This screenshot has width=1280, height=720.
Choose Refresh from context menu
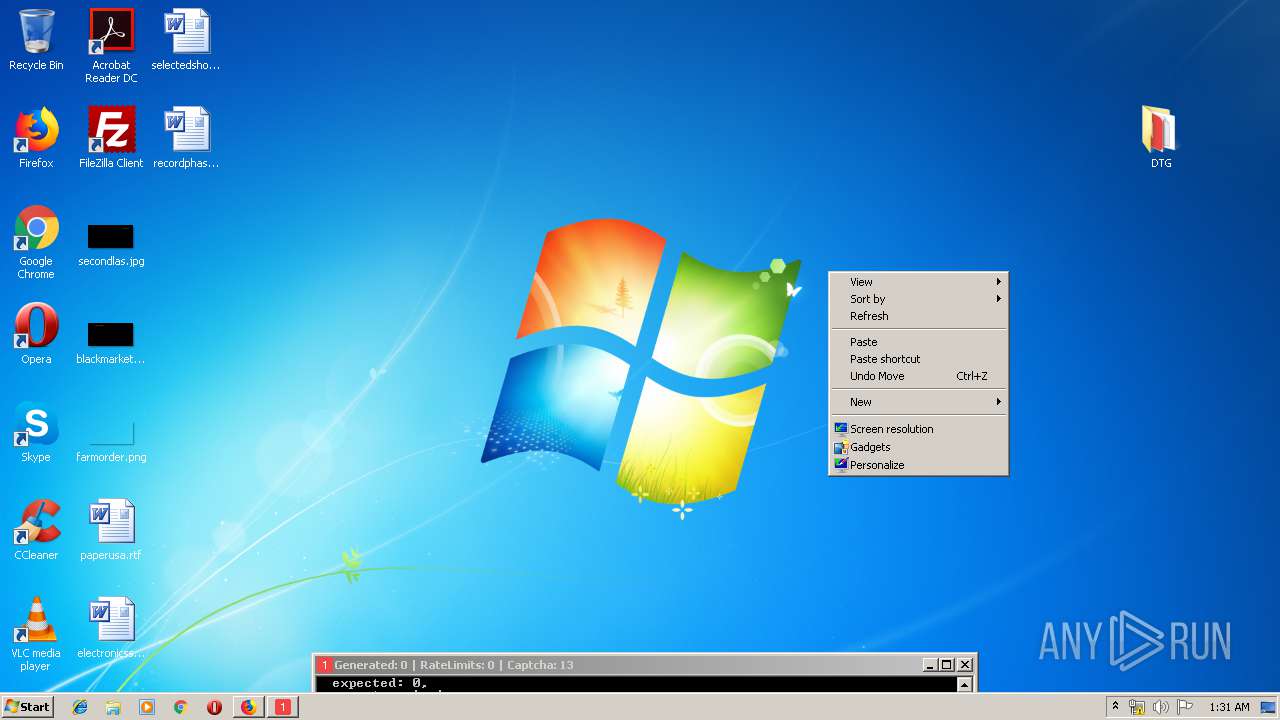click(919, 316)
